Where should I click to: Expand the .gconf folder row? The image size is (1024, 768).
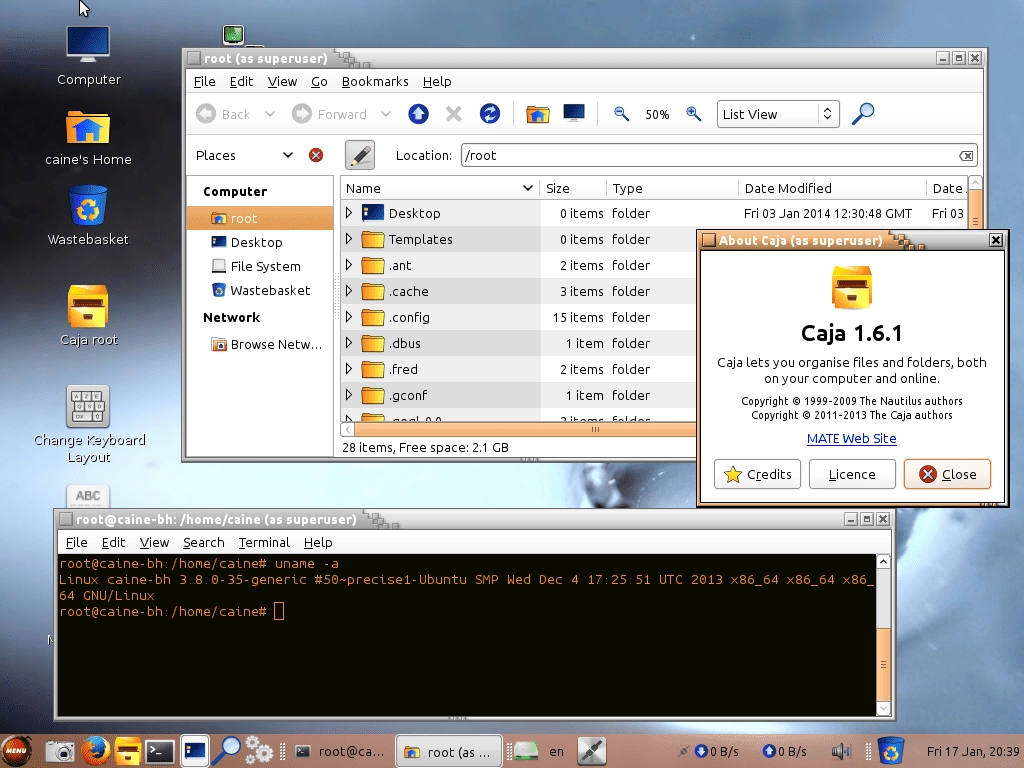[x=349, y=395]
